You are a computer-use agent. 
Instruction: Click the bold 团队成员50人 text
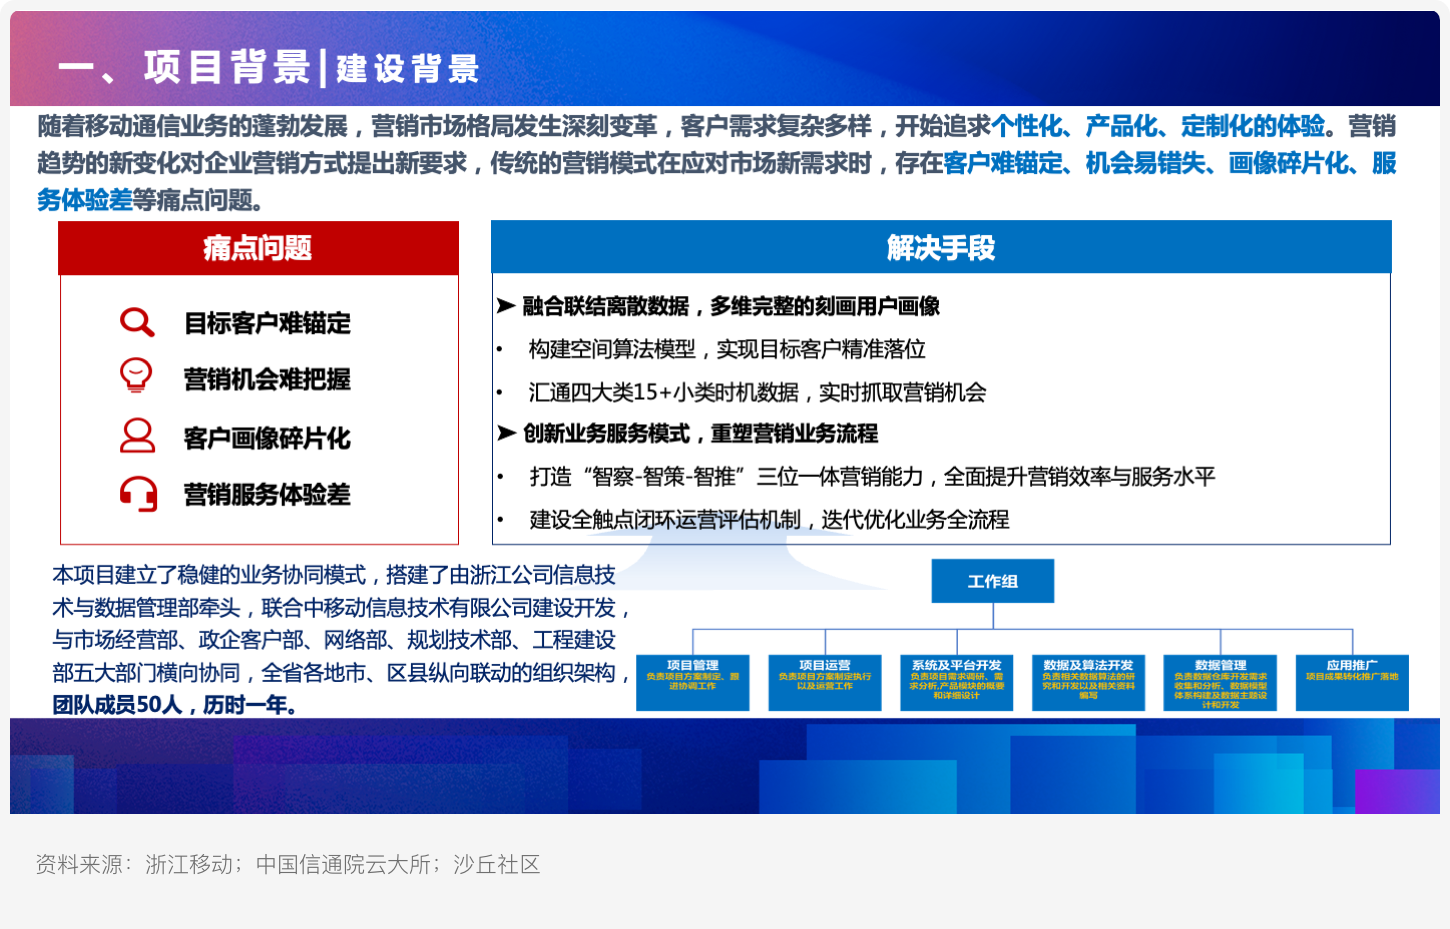pyautogui.click(x=117, y=705)
